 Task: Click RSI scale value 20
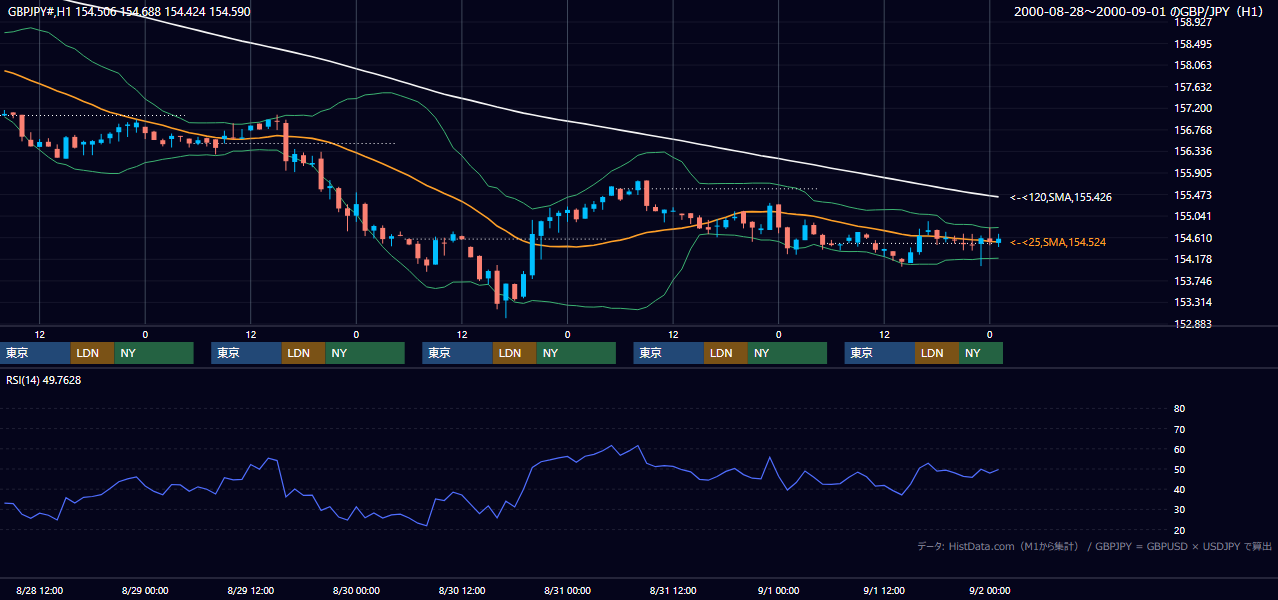(1179, 530)
